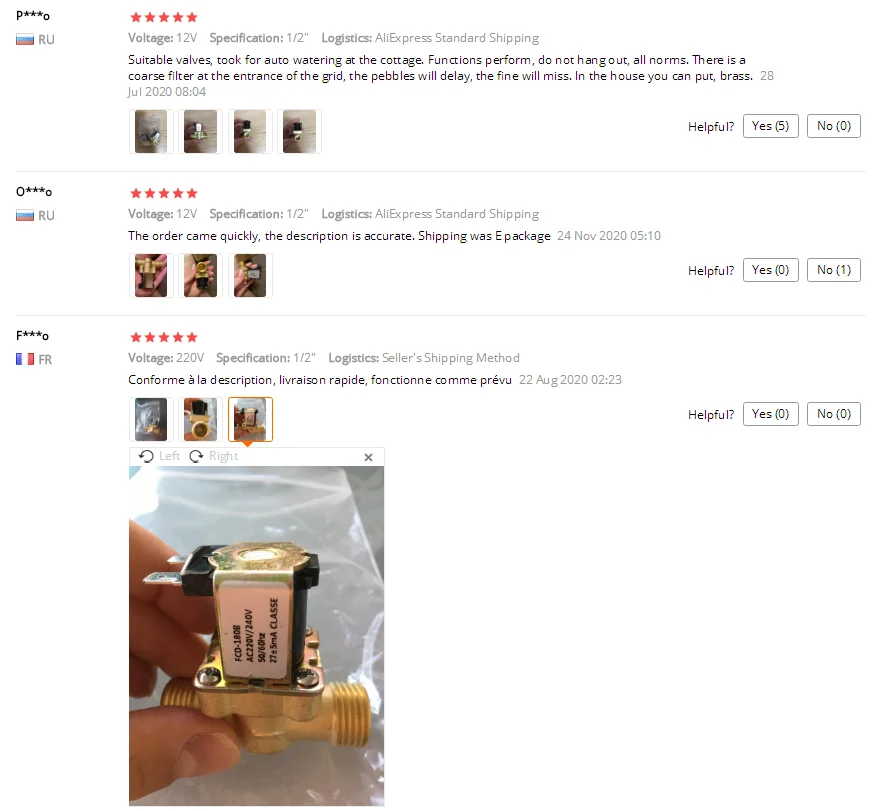The width and height of the screenshot is (884, 811).
Task: Click the enlarged solenoid valve photo
Action: pos(257,636)
